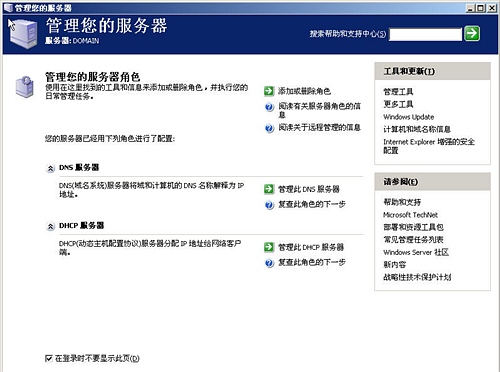Viewport: 500px width, 372px height.
Task: Click the 管理您的服务器角色 heading
Action: (x=92, y=77)
